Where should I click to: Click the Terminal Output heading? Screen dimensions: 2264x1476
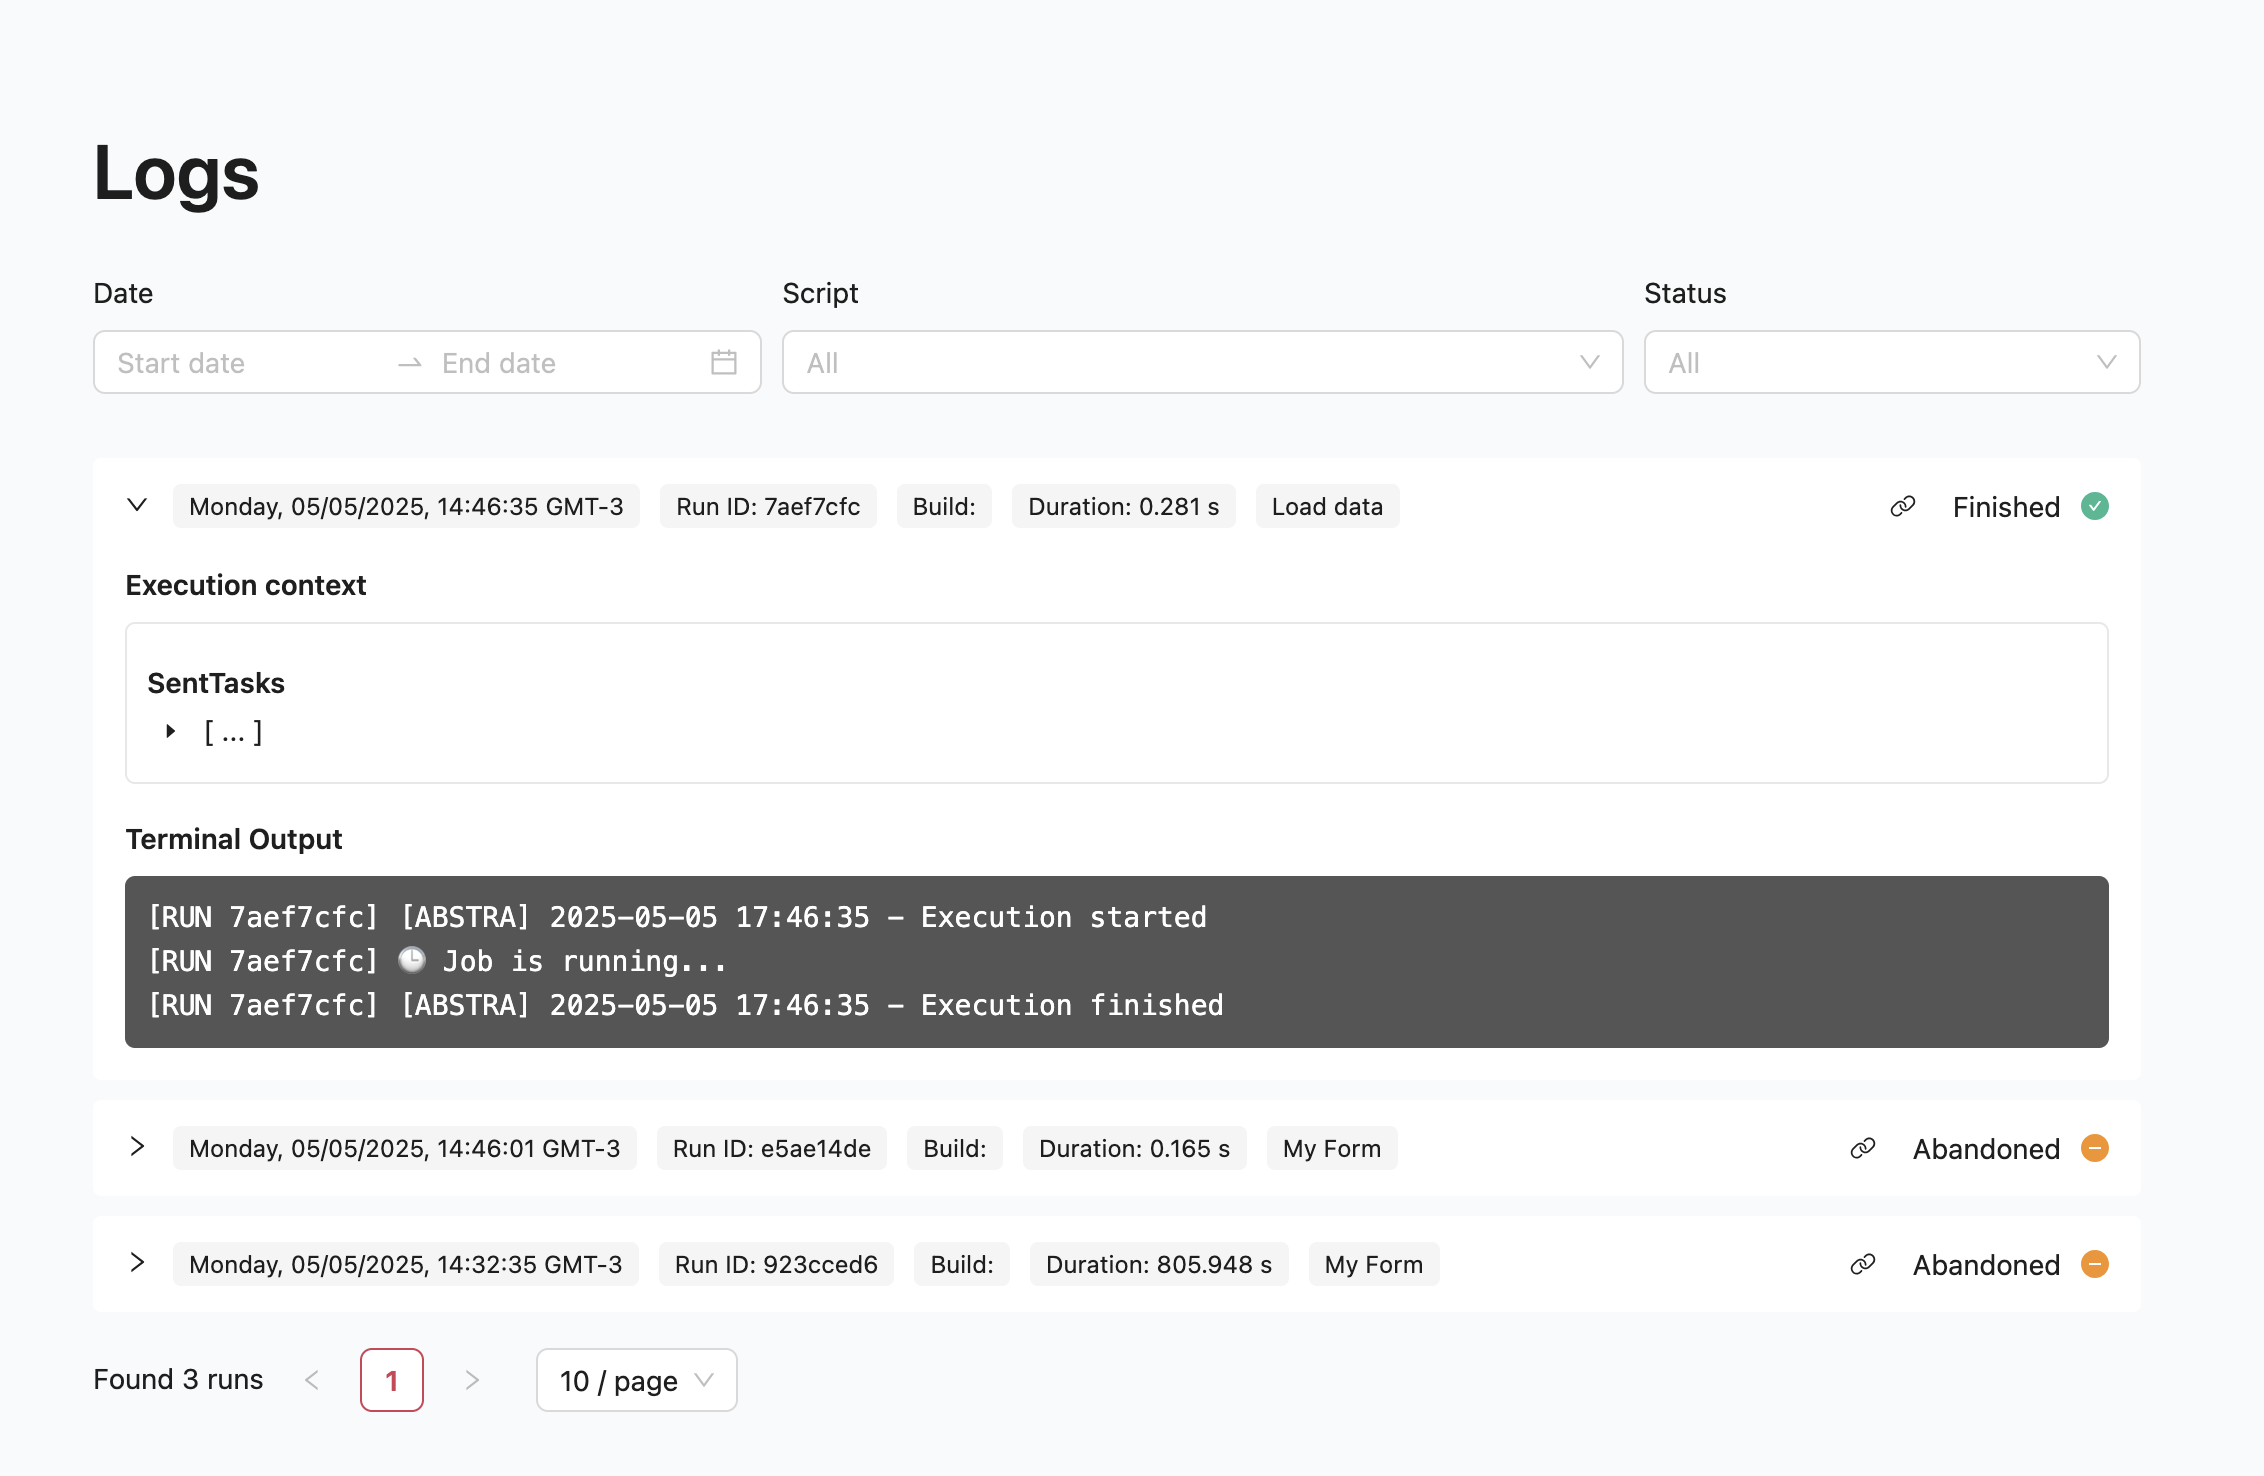point(234,840)
